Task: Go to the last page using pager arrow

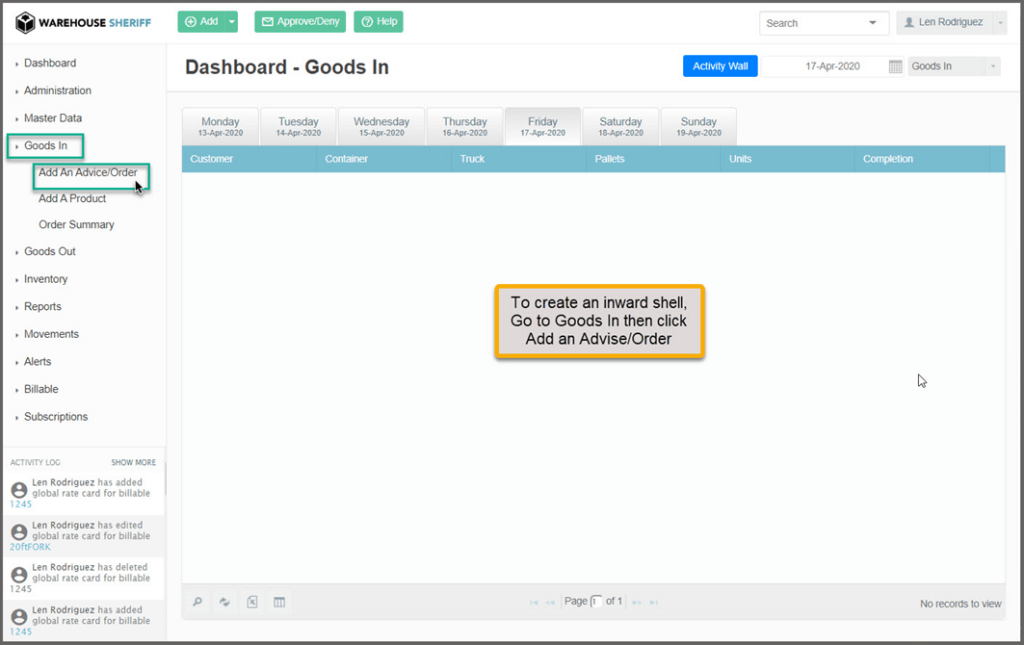Action: click(x=654, y=602)
